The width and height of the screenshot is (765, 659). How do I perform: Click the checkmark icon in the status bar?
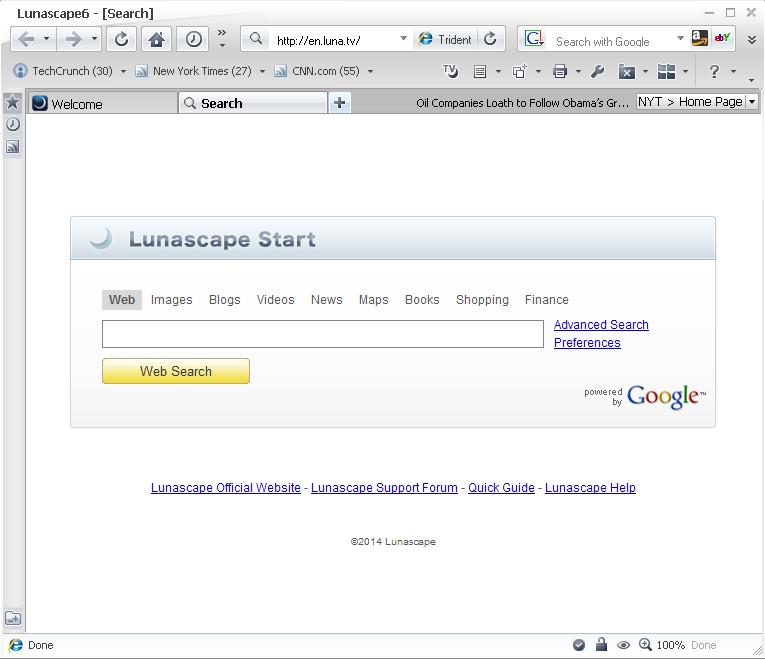(579, 645)
